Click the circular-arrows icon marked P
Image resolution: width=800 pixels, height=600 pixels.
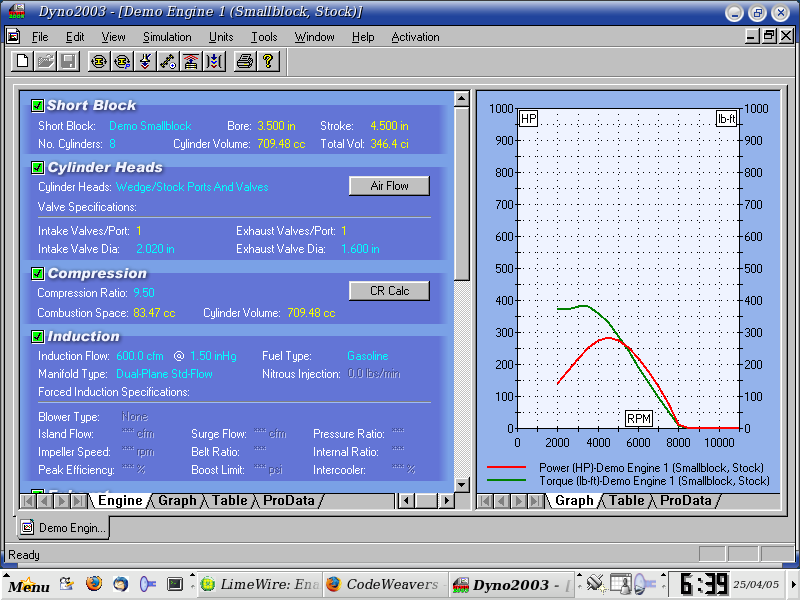click(122, 62)
